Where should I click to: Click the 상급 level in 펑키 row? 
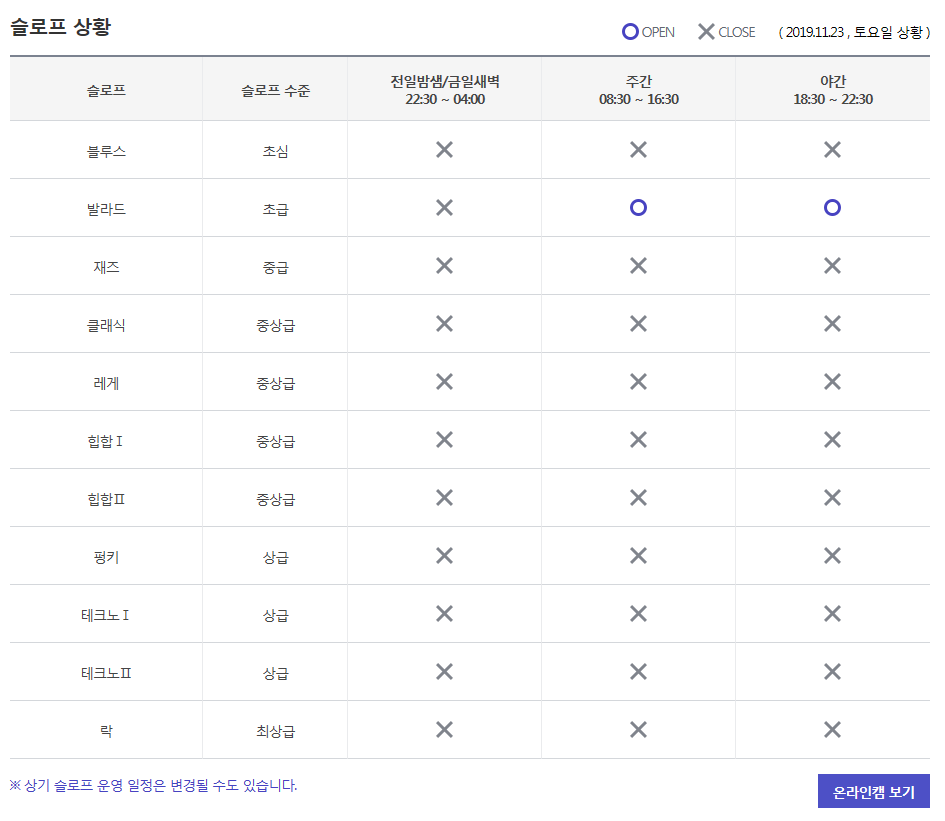click(x=275, y=556)
